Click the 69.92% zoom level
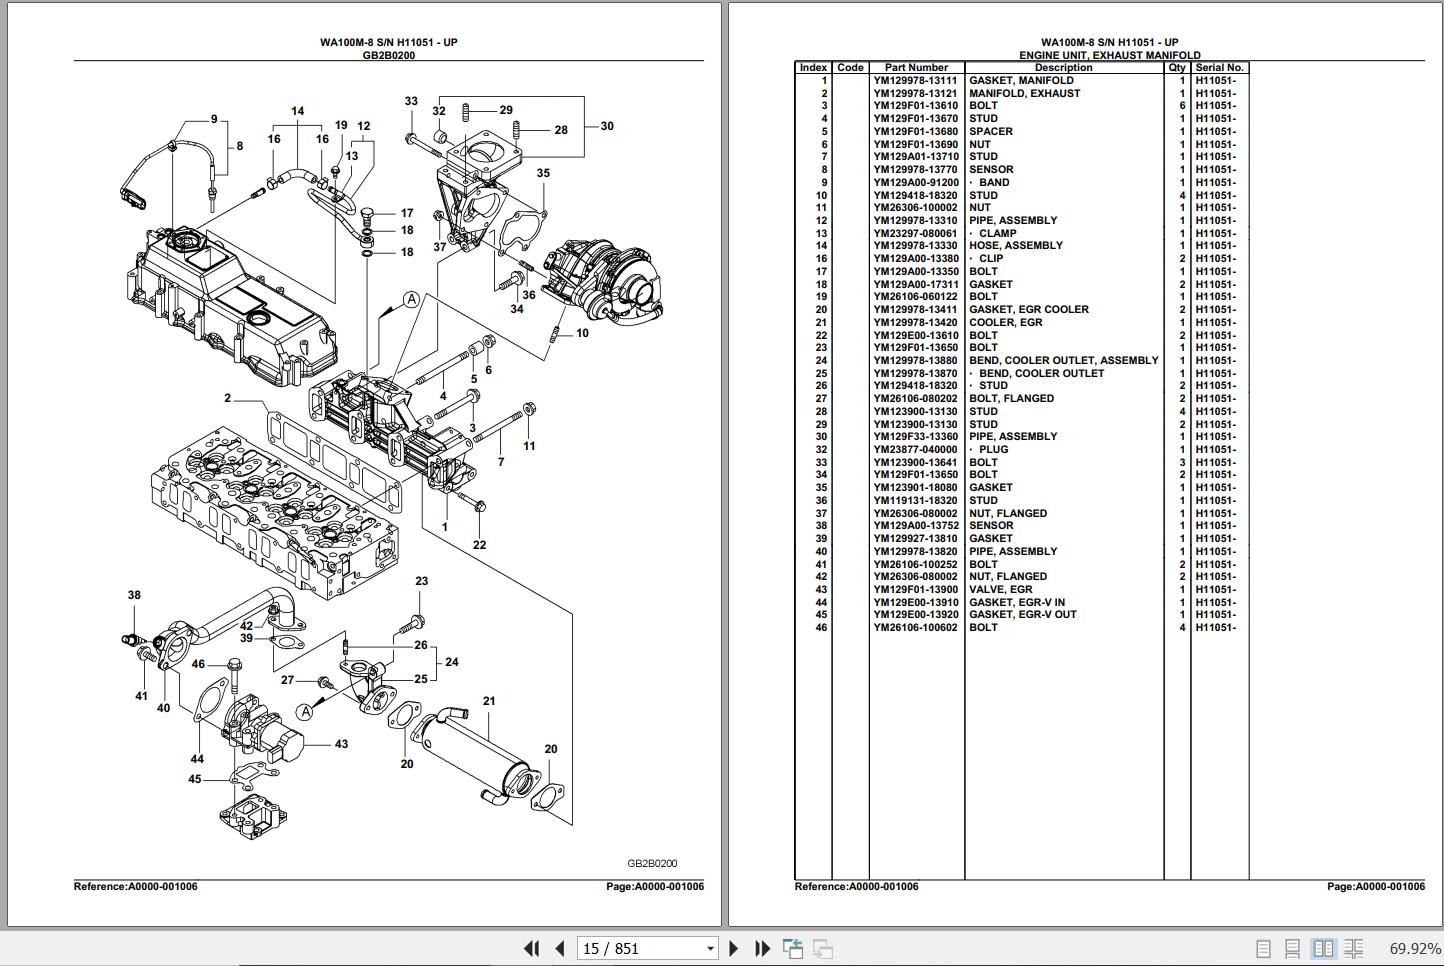This screenshot has height=966, width=1444. pos(1414,949)
